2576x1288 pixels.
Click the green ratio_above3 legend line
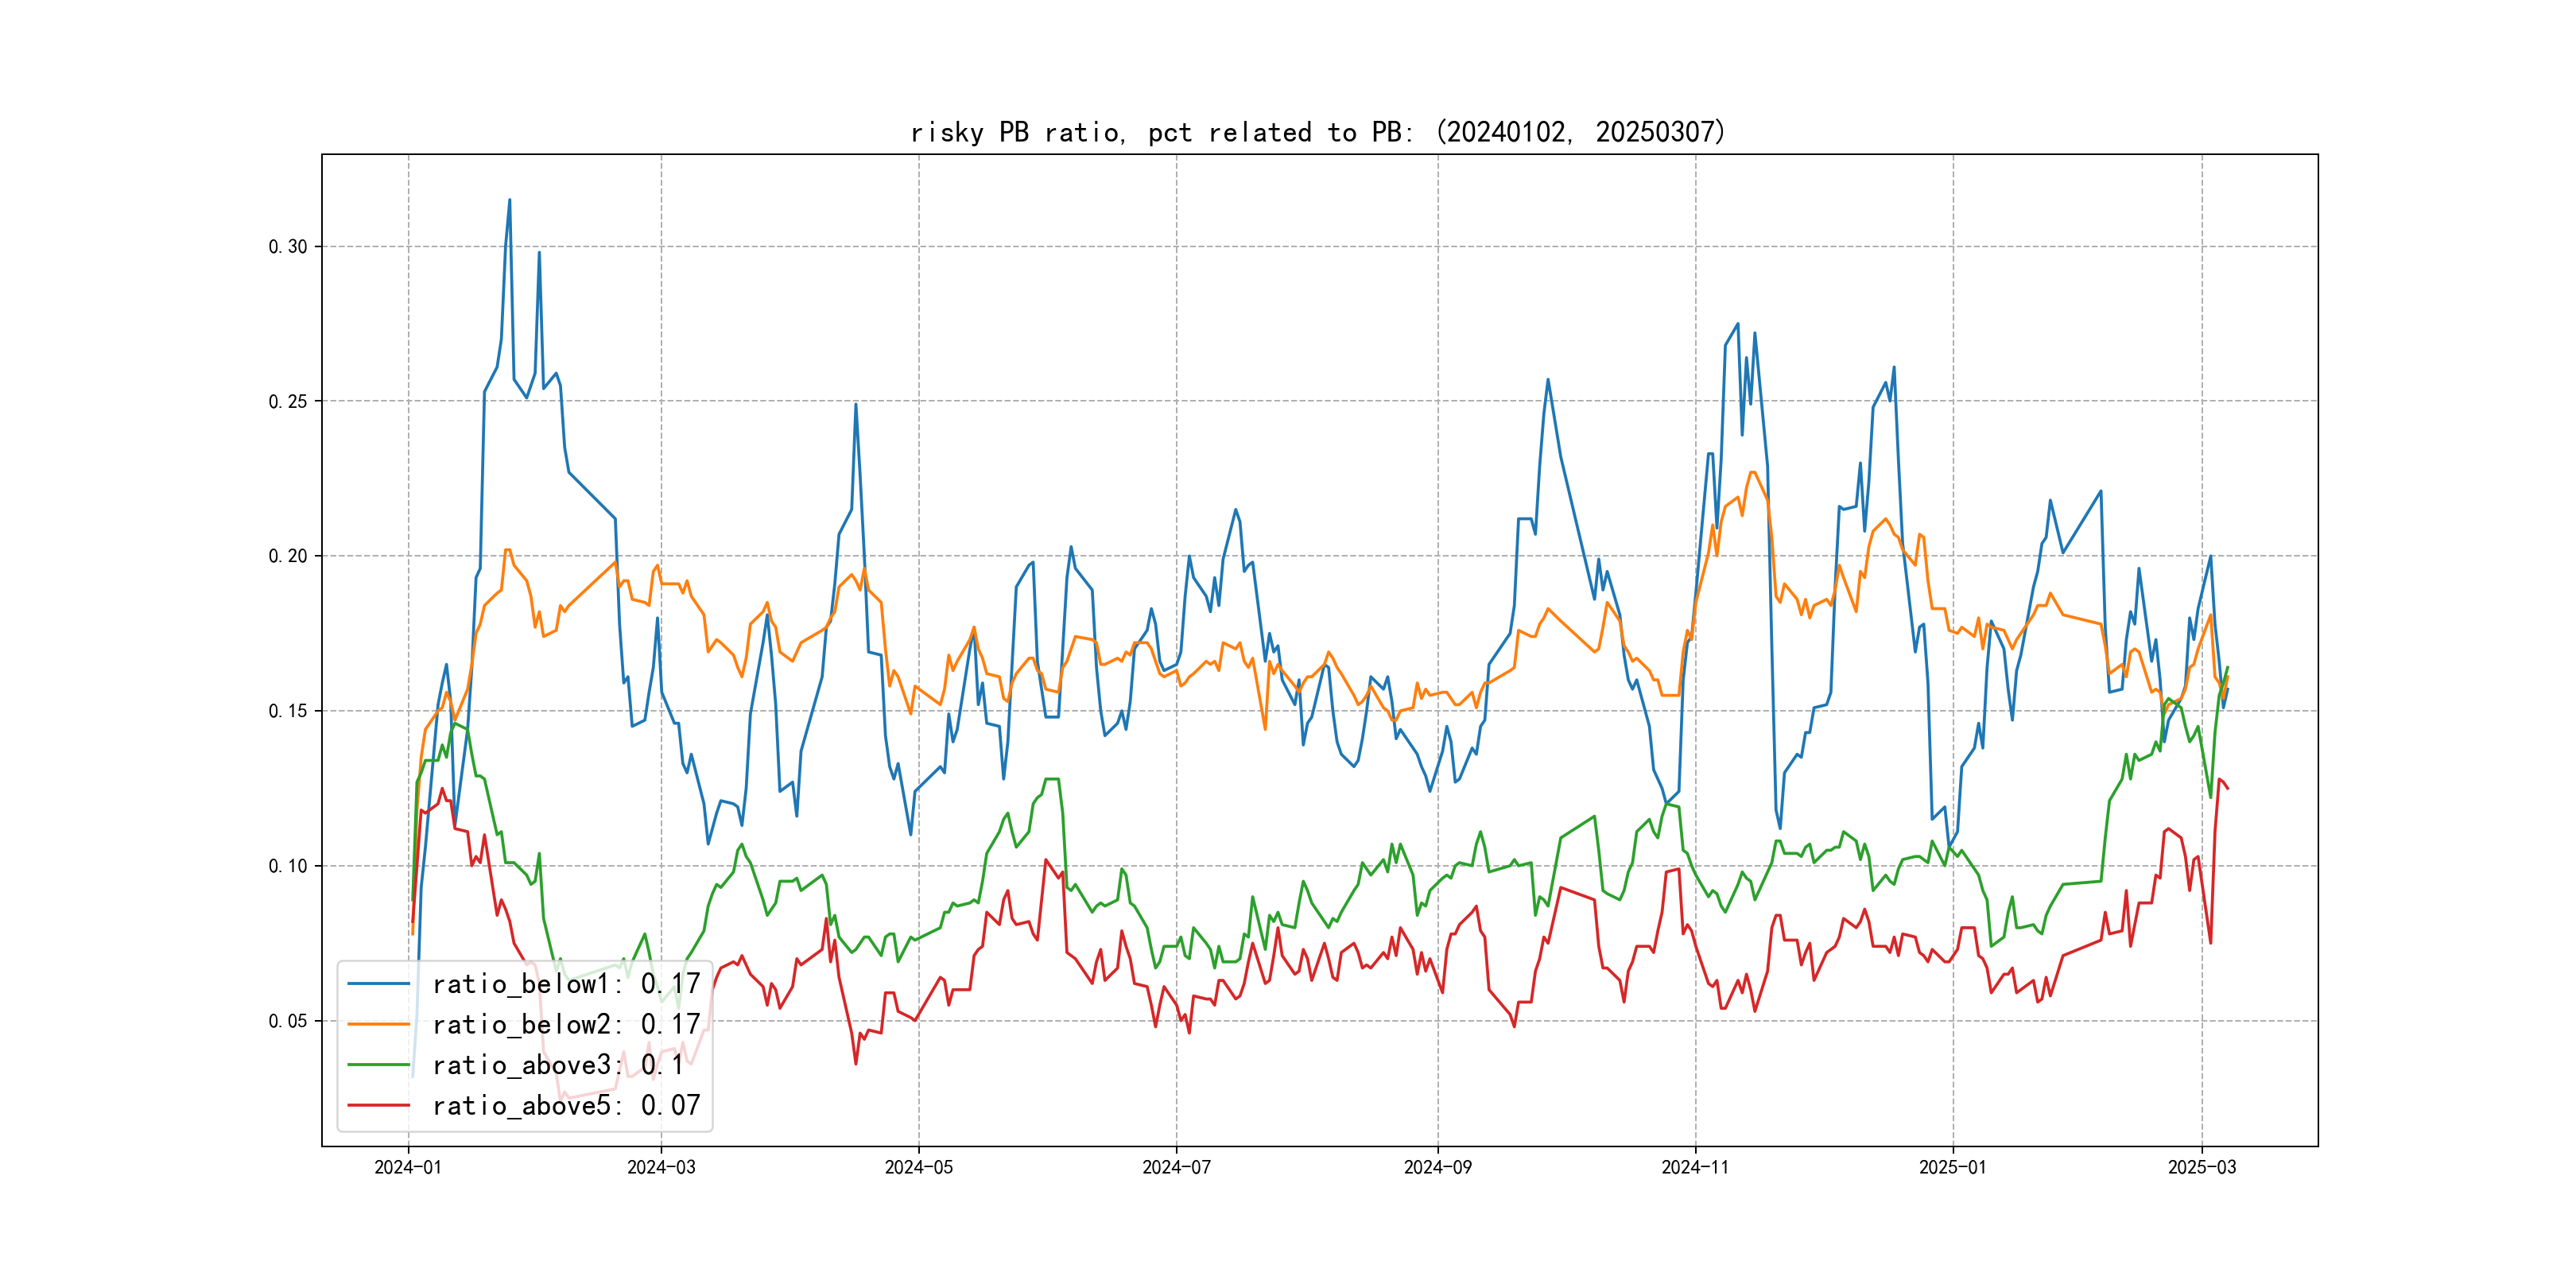(x=378, y=1065)
